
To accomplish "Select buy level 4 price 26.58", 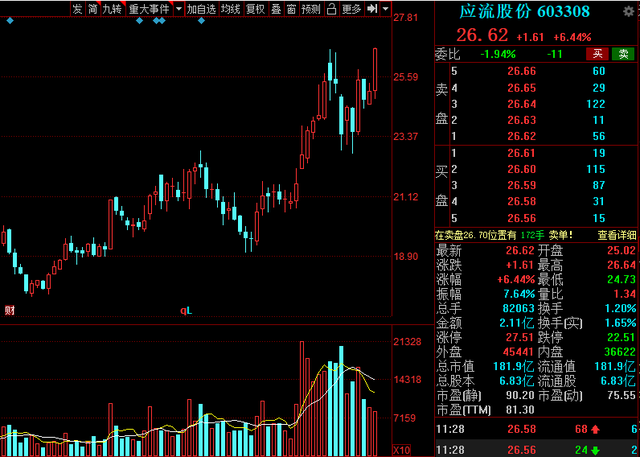I will pyautogui.click(x=522, y=201).
